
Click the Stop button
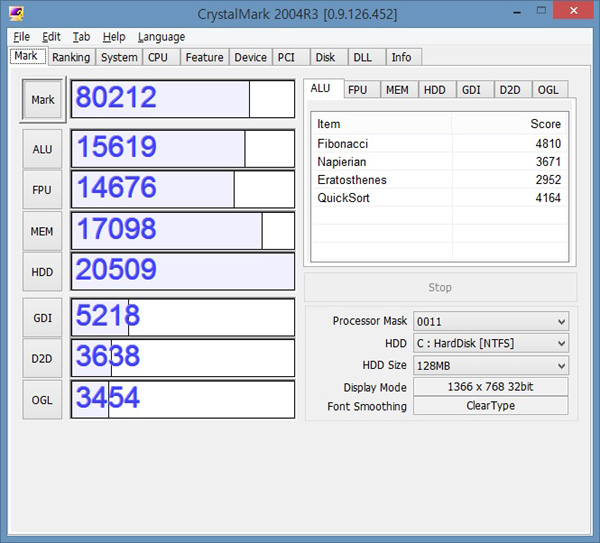pos(440,287)
